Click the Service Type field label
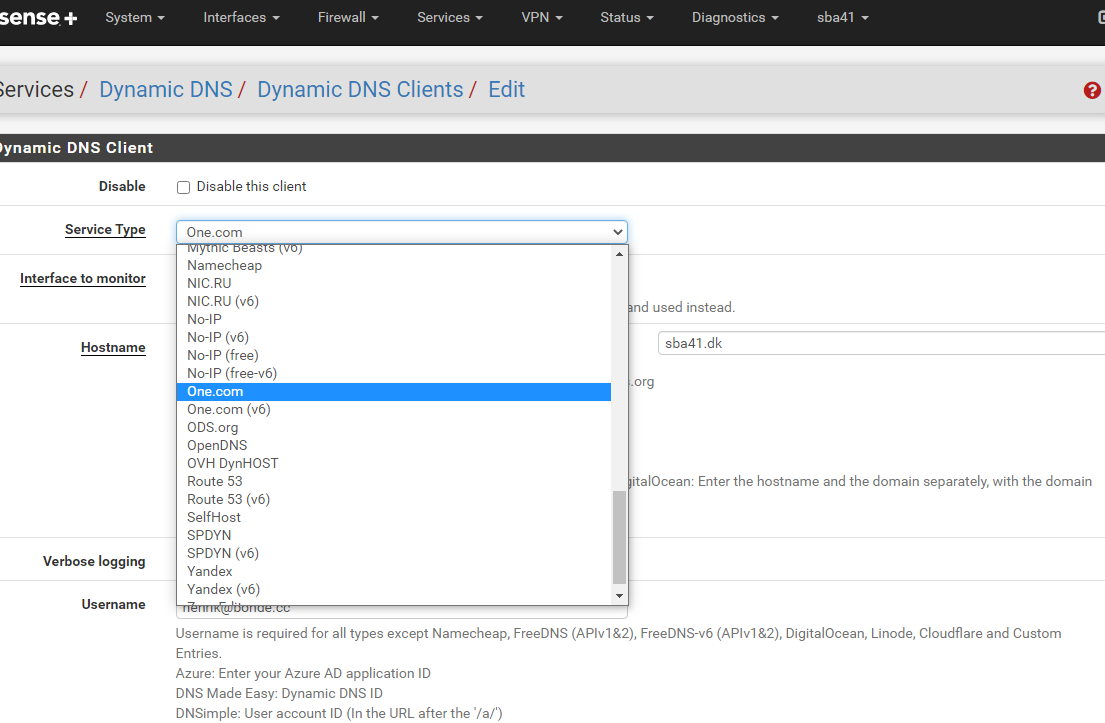 click(x=105, y=230)
